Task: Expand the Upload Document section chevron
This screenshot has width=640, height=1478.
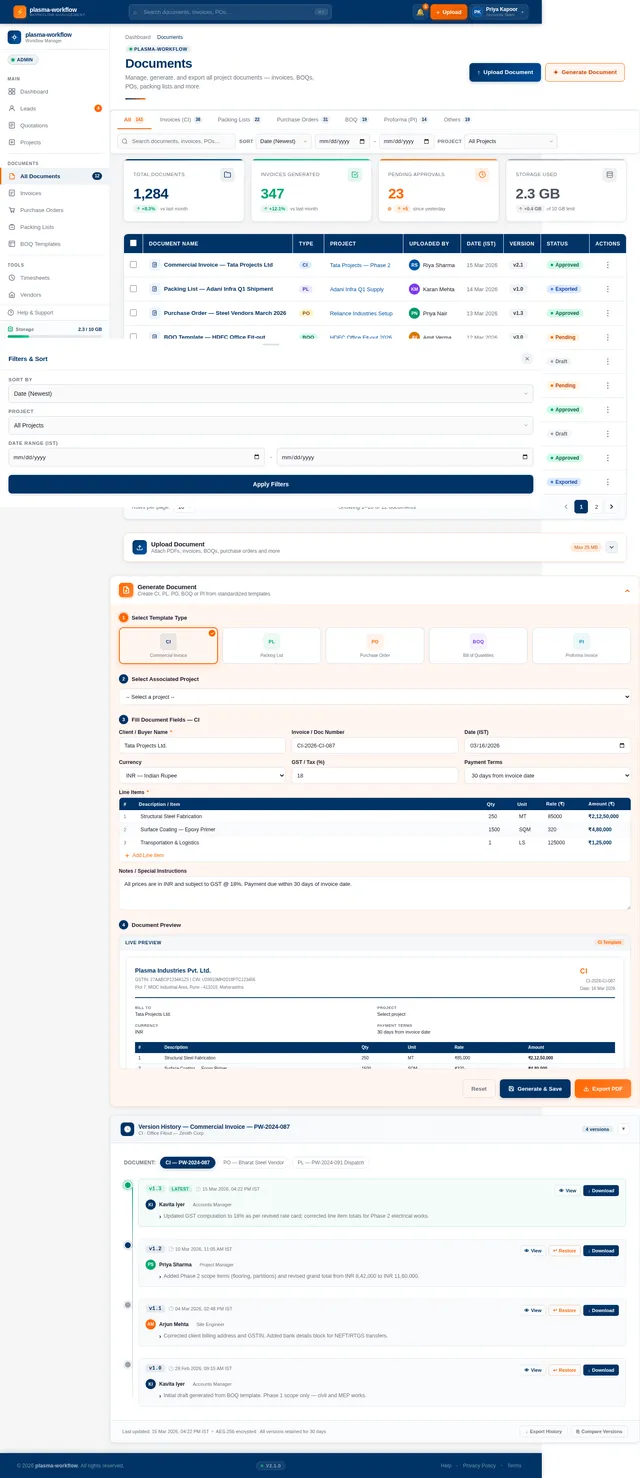Action: pyautogui.click(x=612, y=547)
